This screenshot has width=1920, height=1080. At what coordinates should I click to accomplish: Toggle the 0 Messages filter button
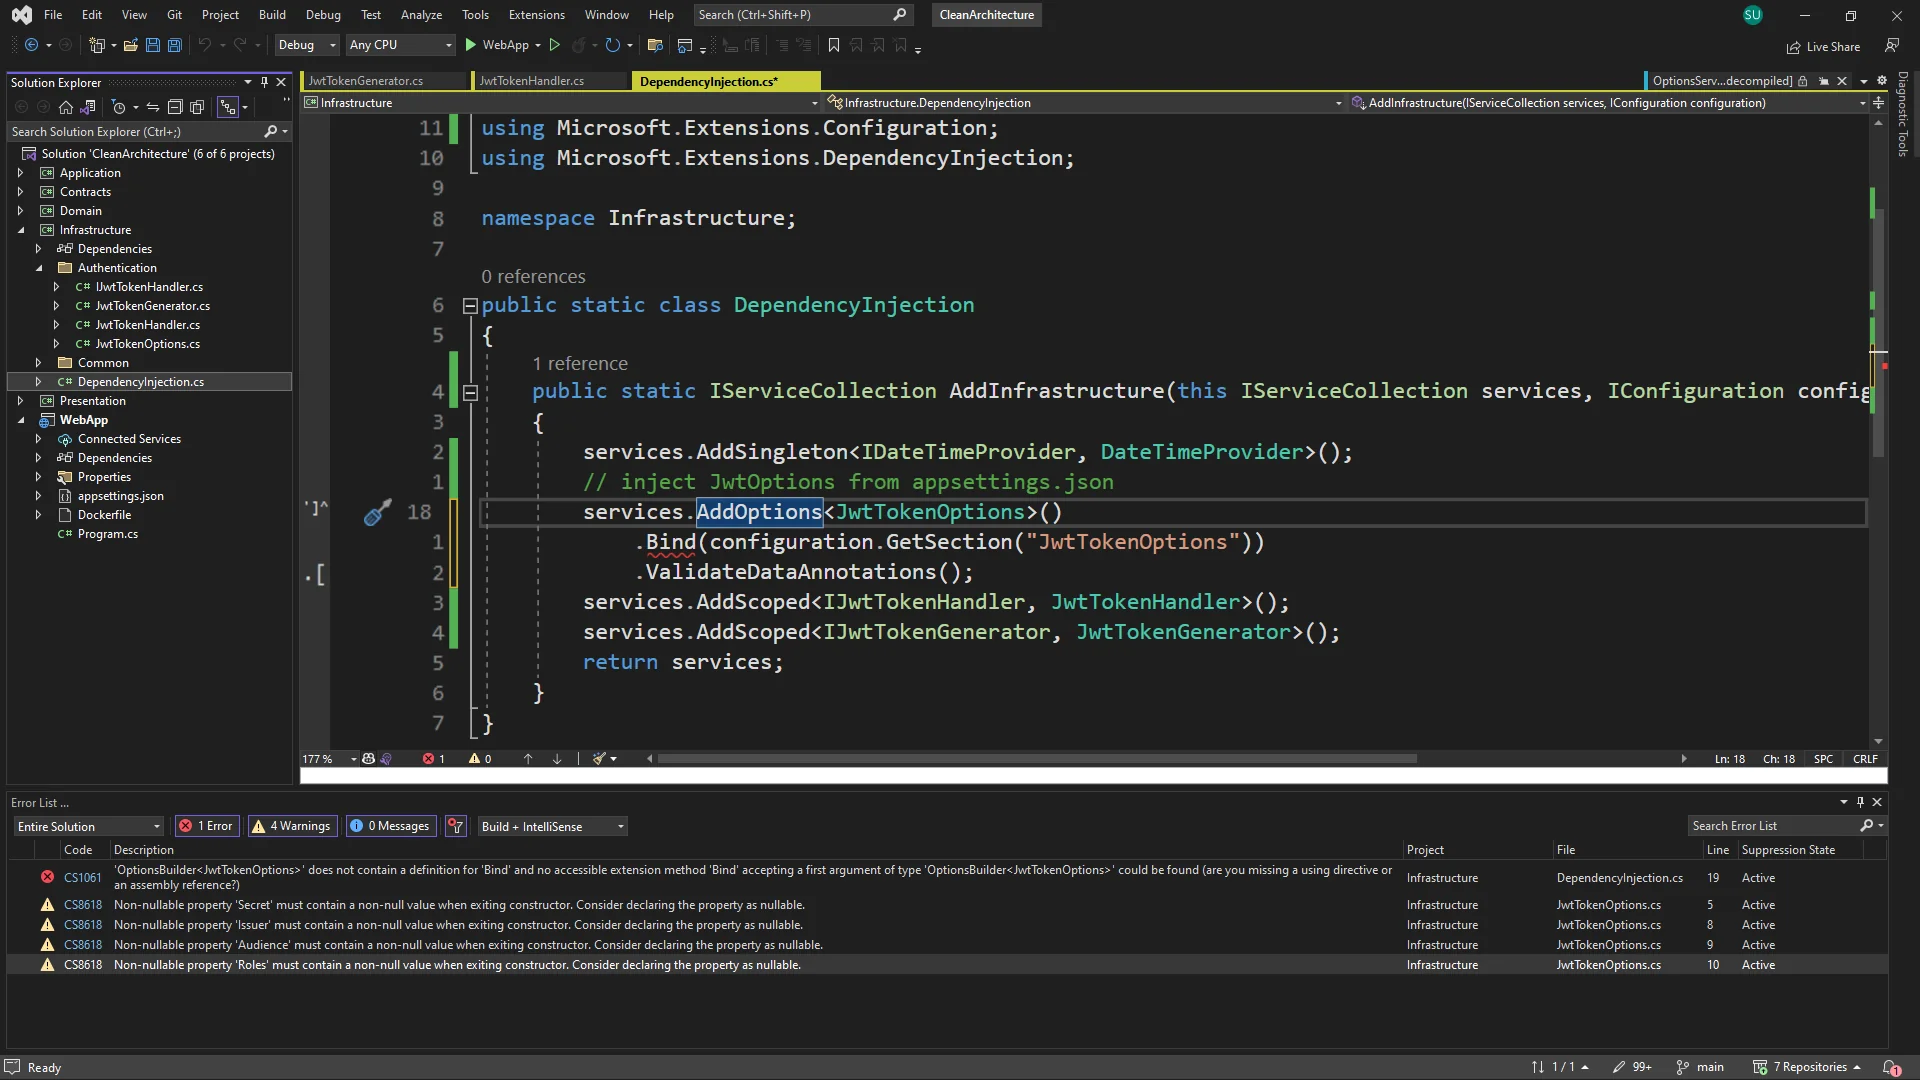click(390, 826)
